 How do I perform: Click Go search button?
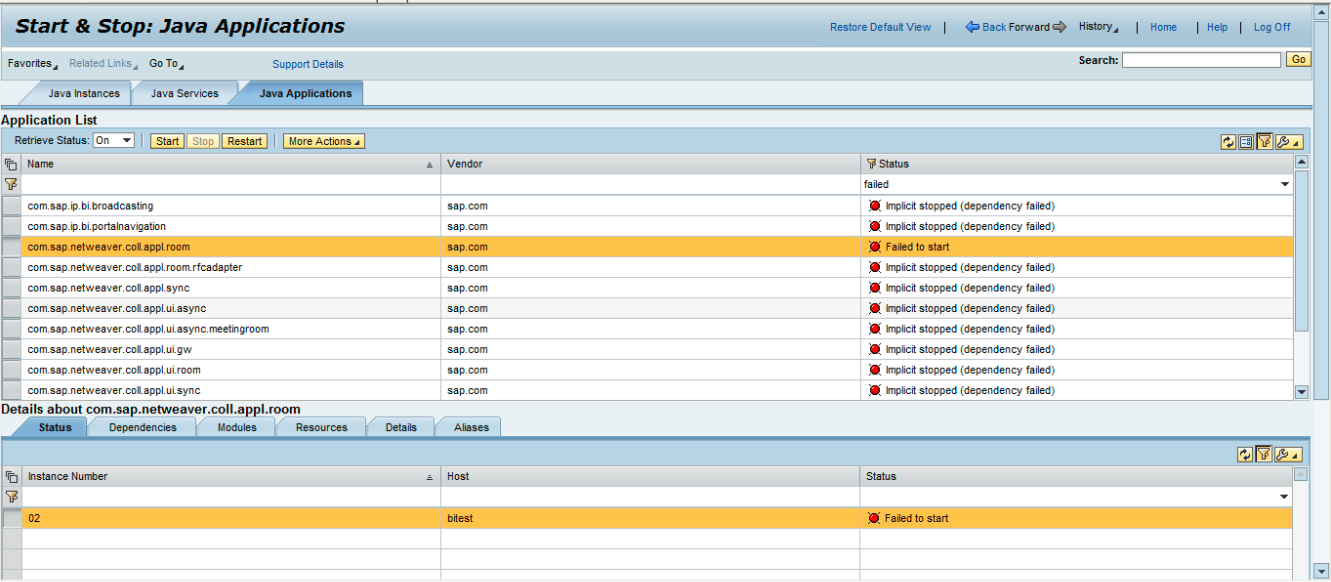[1298, 60]
